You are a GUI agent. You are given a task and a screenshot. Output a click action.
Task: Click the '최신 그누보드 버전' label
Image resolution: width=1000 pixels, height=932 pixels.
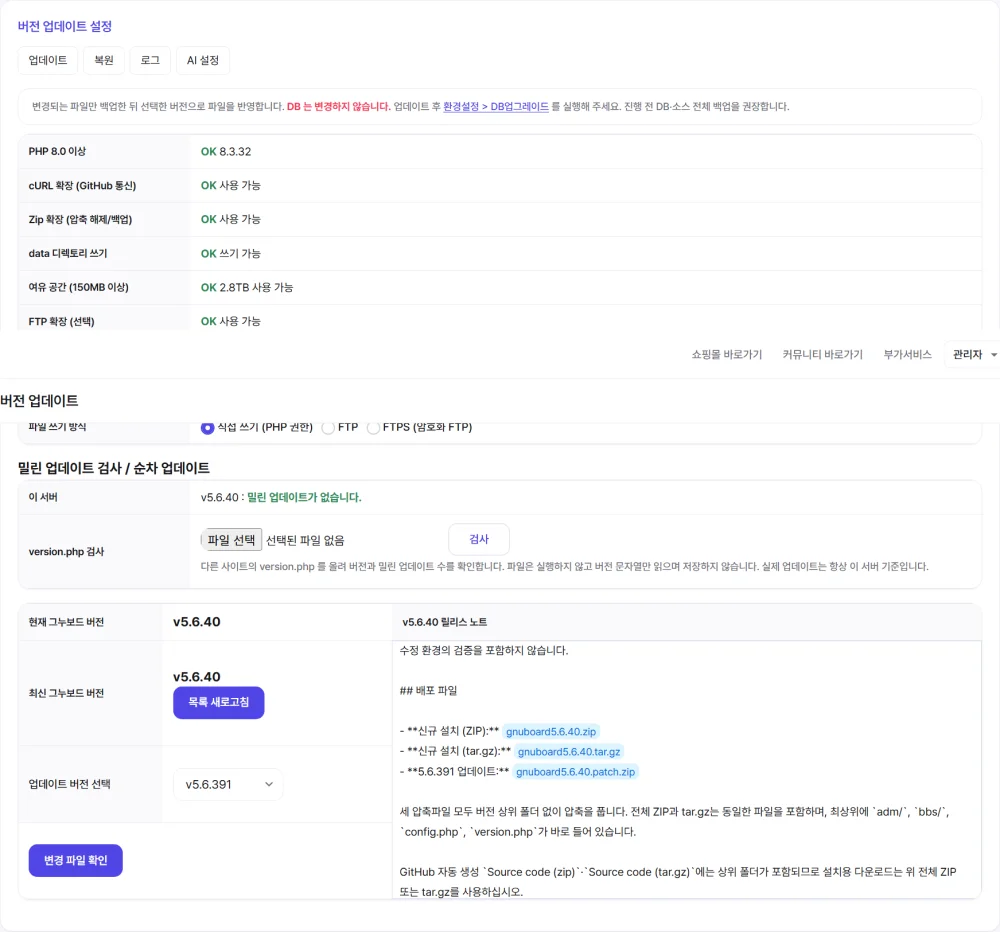point(66,693)
